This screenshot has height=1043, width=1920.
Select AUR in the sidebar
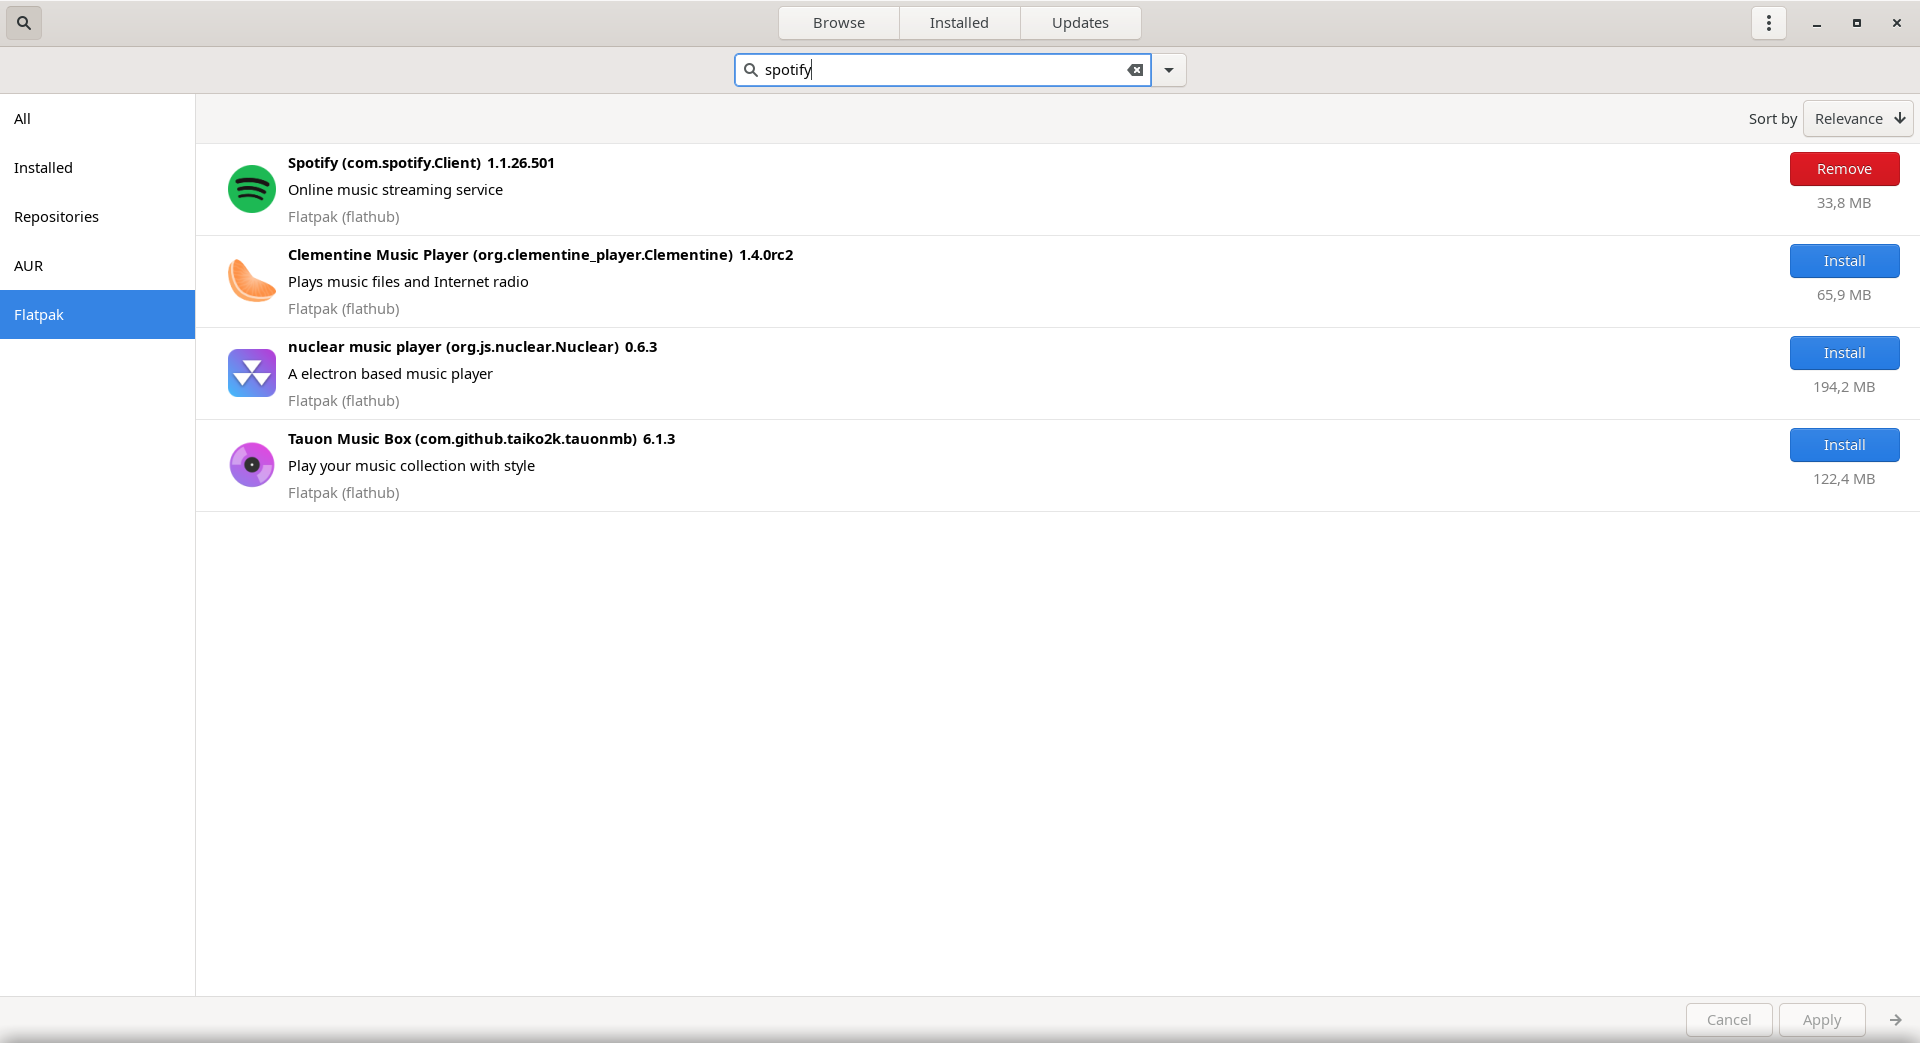click(97, 266)
